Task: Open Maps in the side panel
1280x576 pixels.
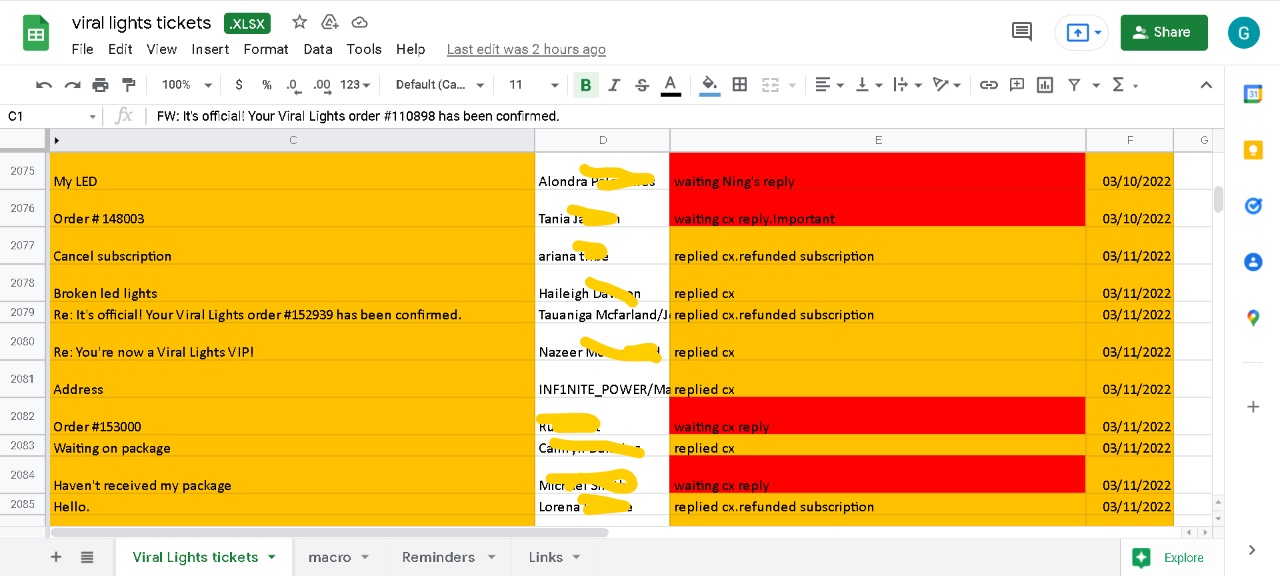Action: tap(1253, 318)
